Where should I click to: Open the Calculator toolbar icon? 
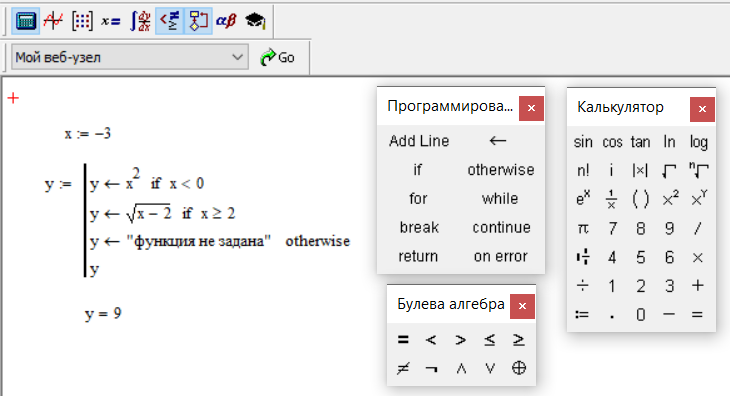coord(25,20)
